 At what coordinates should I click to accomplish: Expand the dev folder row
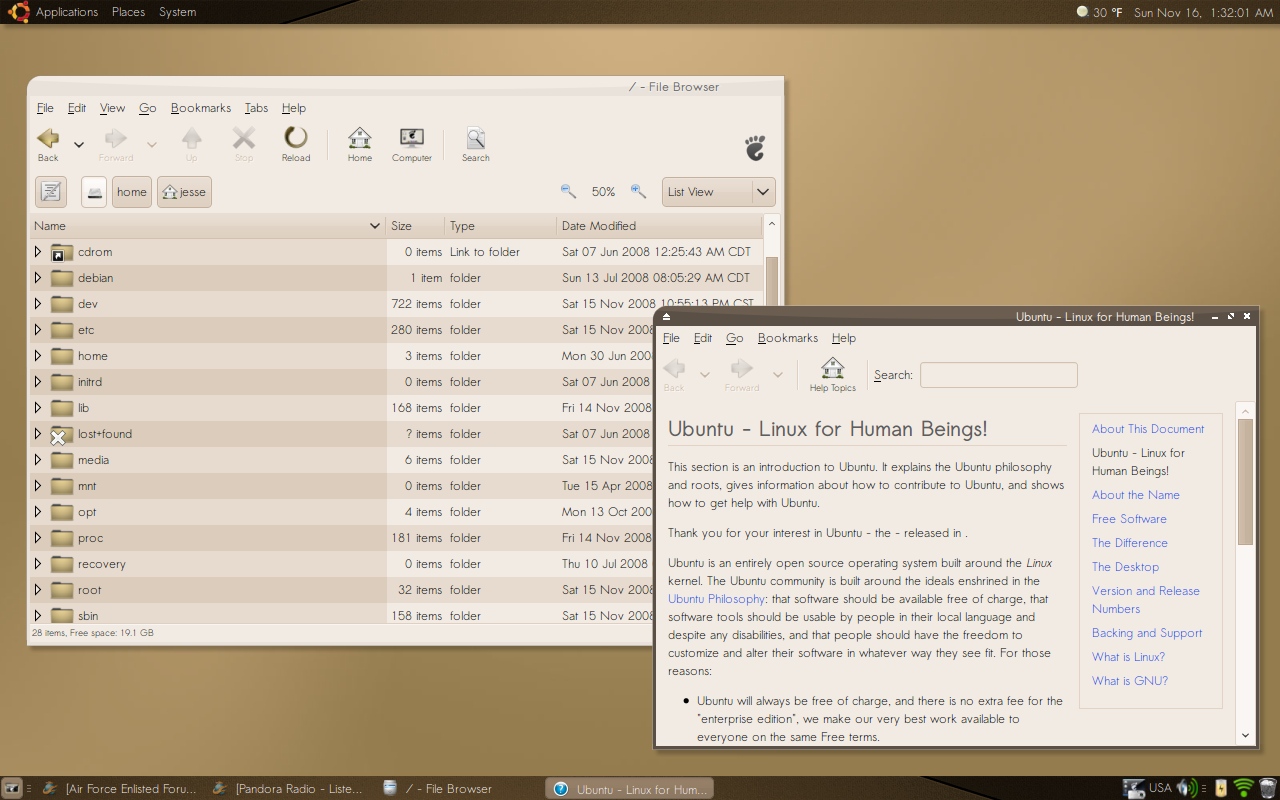[38, 304]
